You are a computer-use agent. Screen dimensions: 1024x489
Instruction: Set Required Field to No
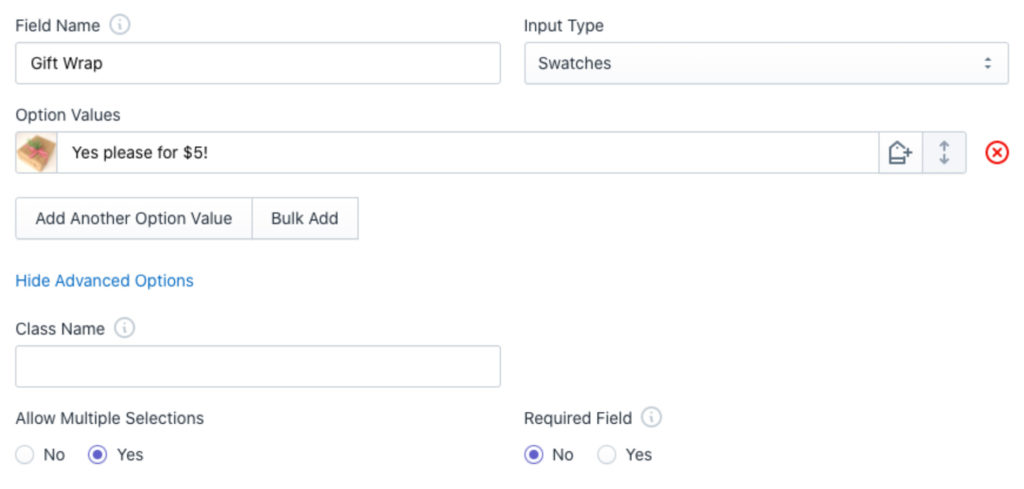click(534, 455)
